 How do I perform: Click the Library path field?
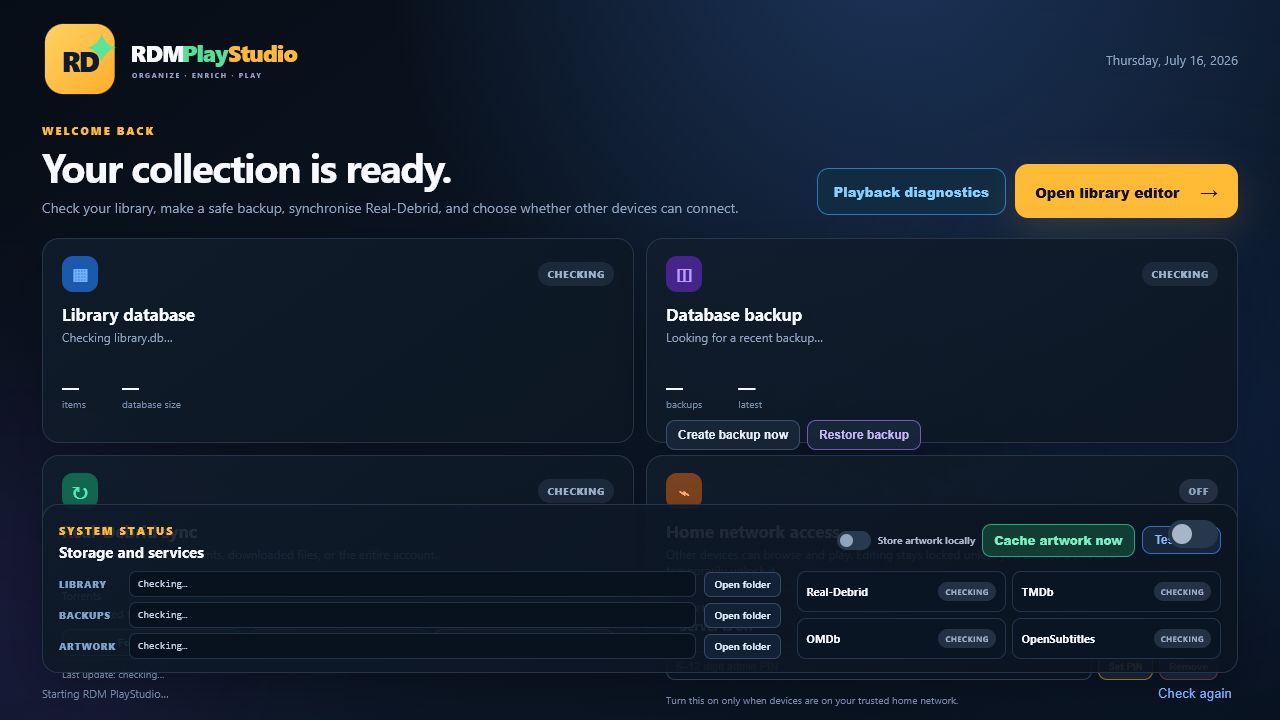click(x=412, y=584)
